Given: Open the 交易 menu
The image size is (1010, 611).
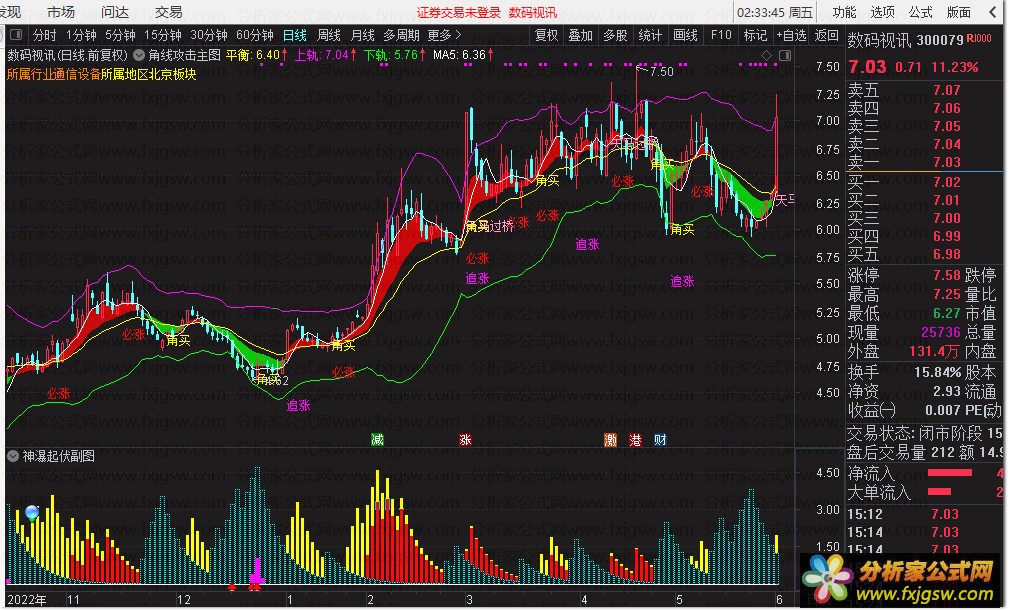Looking at the screenshot, I should coord(168,12).
